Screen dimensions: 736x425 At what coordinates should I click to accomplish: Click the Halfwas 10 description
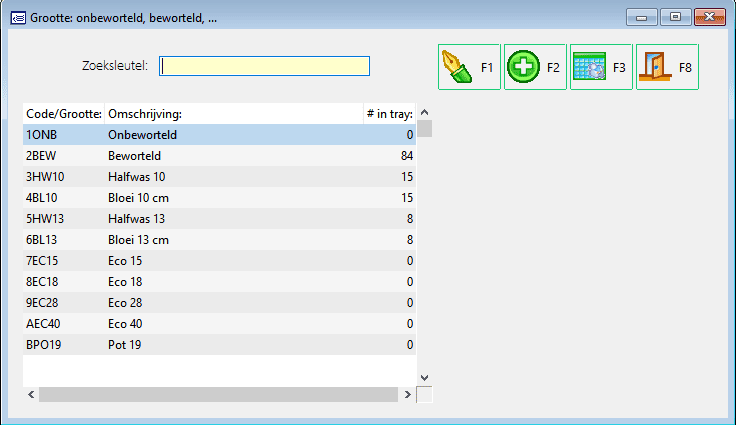(137, 177)
